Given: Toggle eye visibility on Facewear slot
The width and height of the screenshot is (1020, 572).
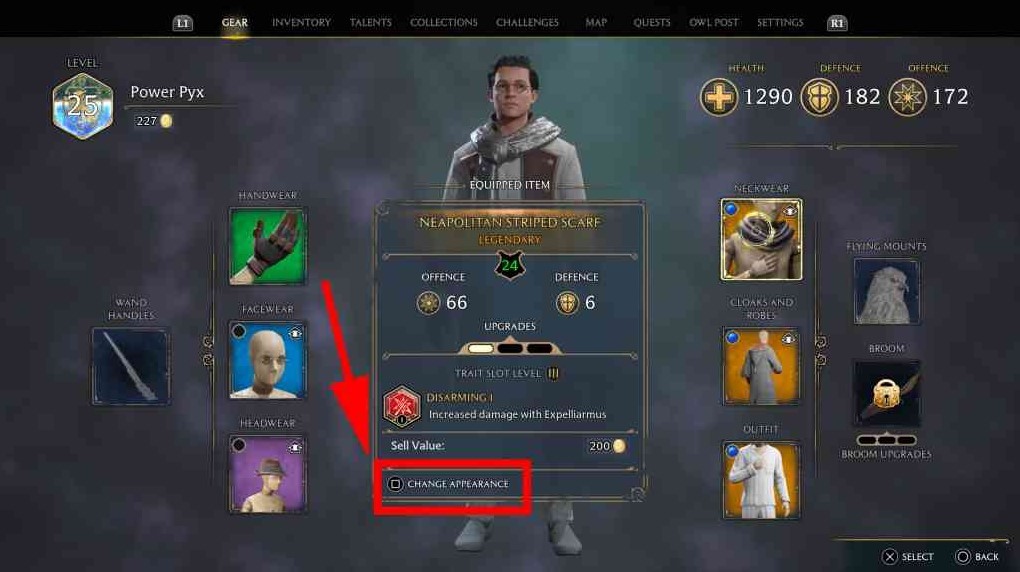Looking at the screenshot, I should [295, 333].
